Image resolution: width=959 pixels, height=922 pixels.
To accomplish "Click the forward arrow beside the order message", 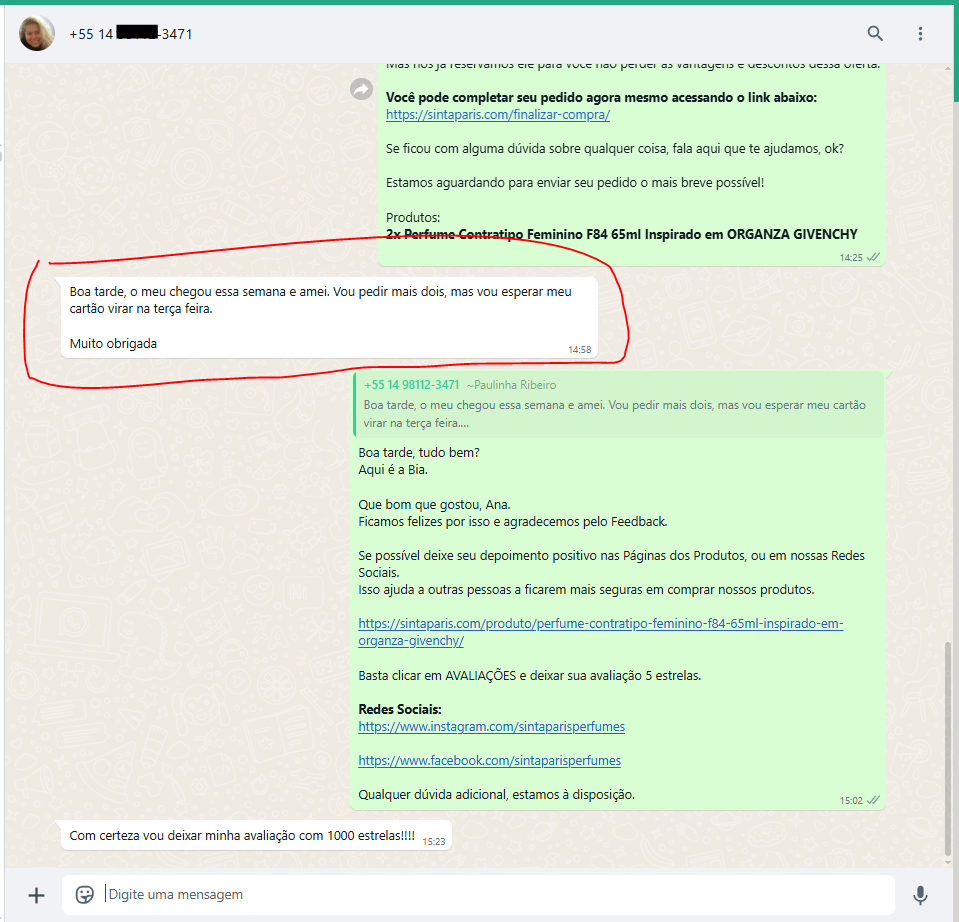I will (x=361, y=90).
